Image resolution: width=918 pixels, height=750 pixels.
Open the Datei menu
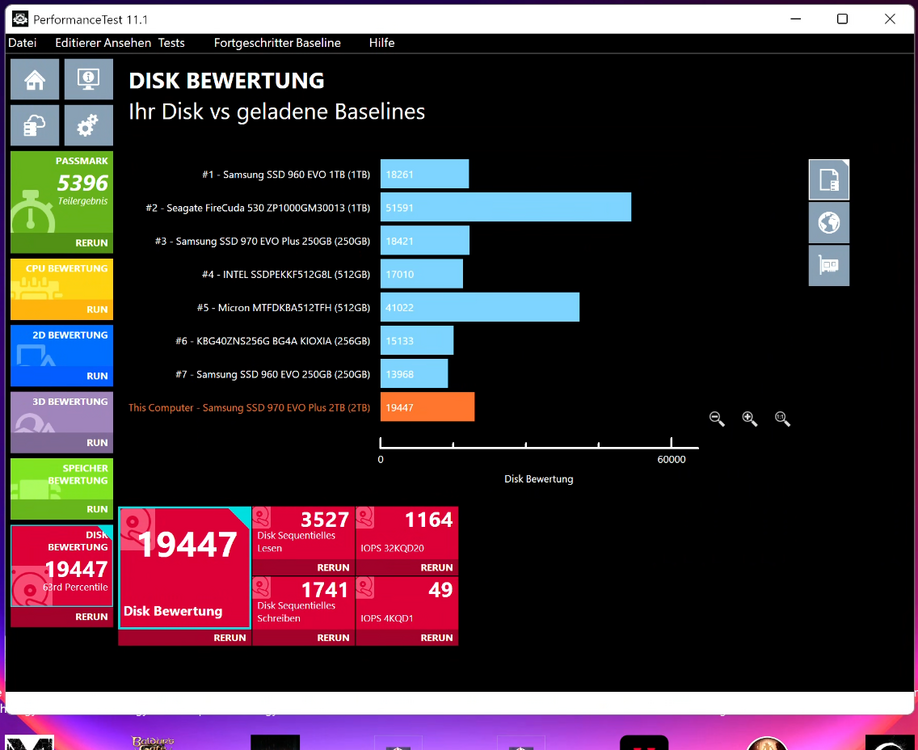[x=22, y=43]
